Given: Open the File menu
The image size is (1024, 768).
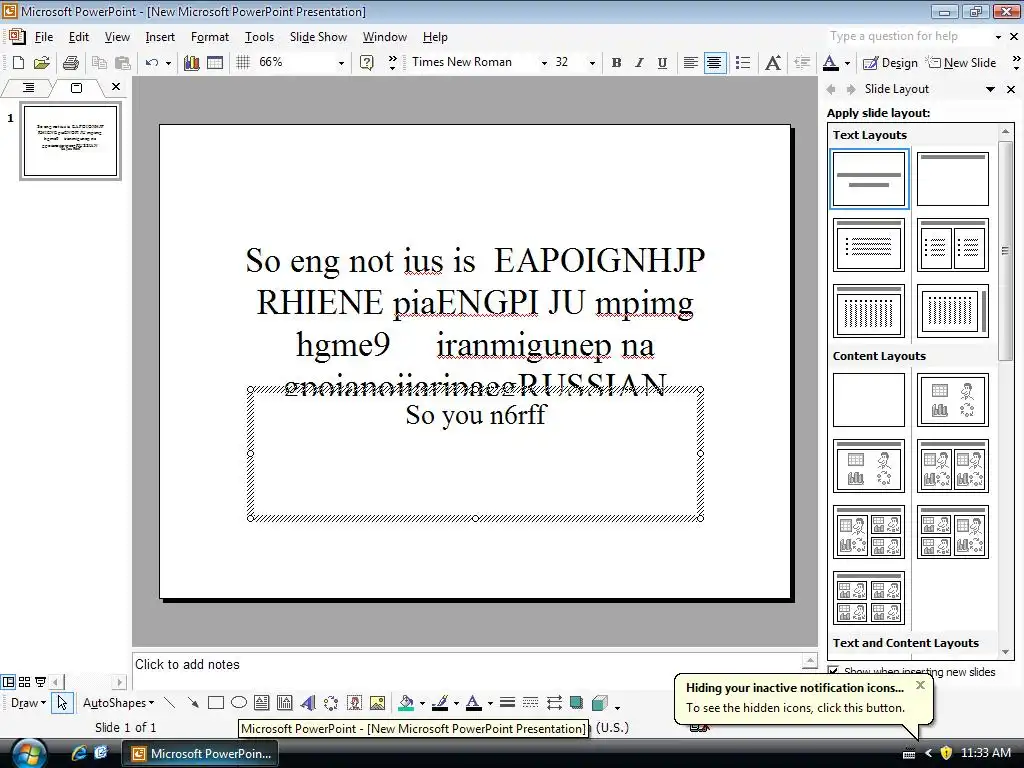Looking at the screenshot, I should click(x=44, y=37).
